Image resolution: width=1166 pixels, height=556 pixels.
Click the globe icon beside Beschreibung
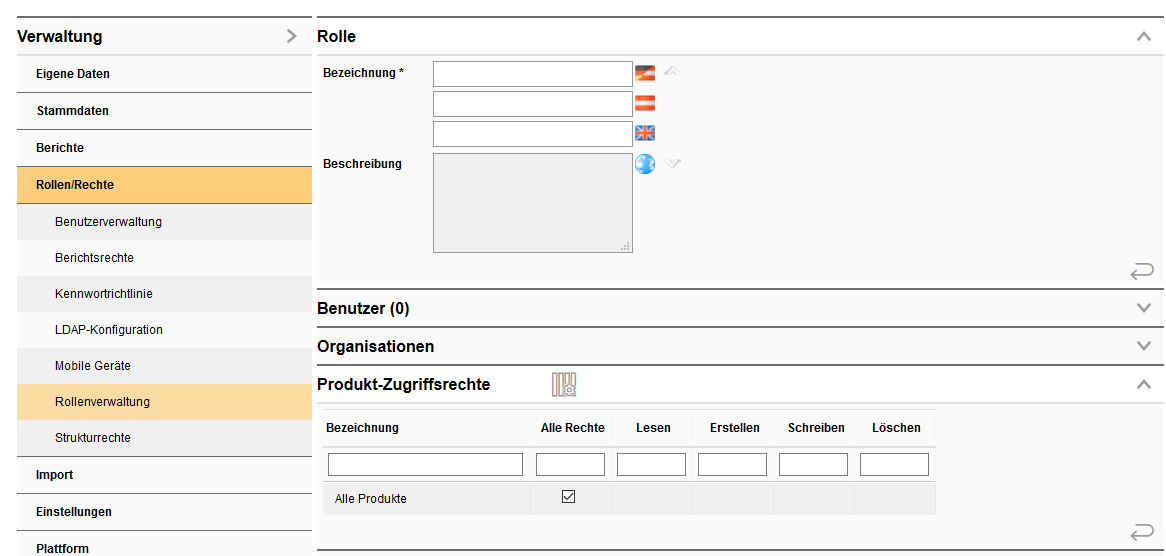(645, 164)
